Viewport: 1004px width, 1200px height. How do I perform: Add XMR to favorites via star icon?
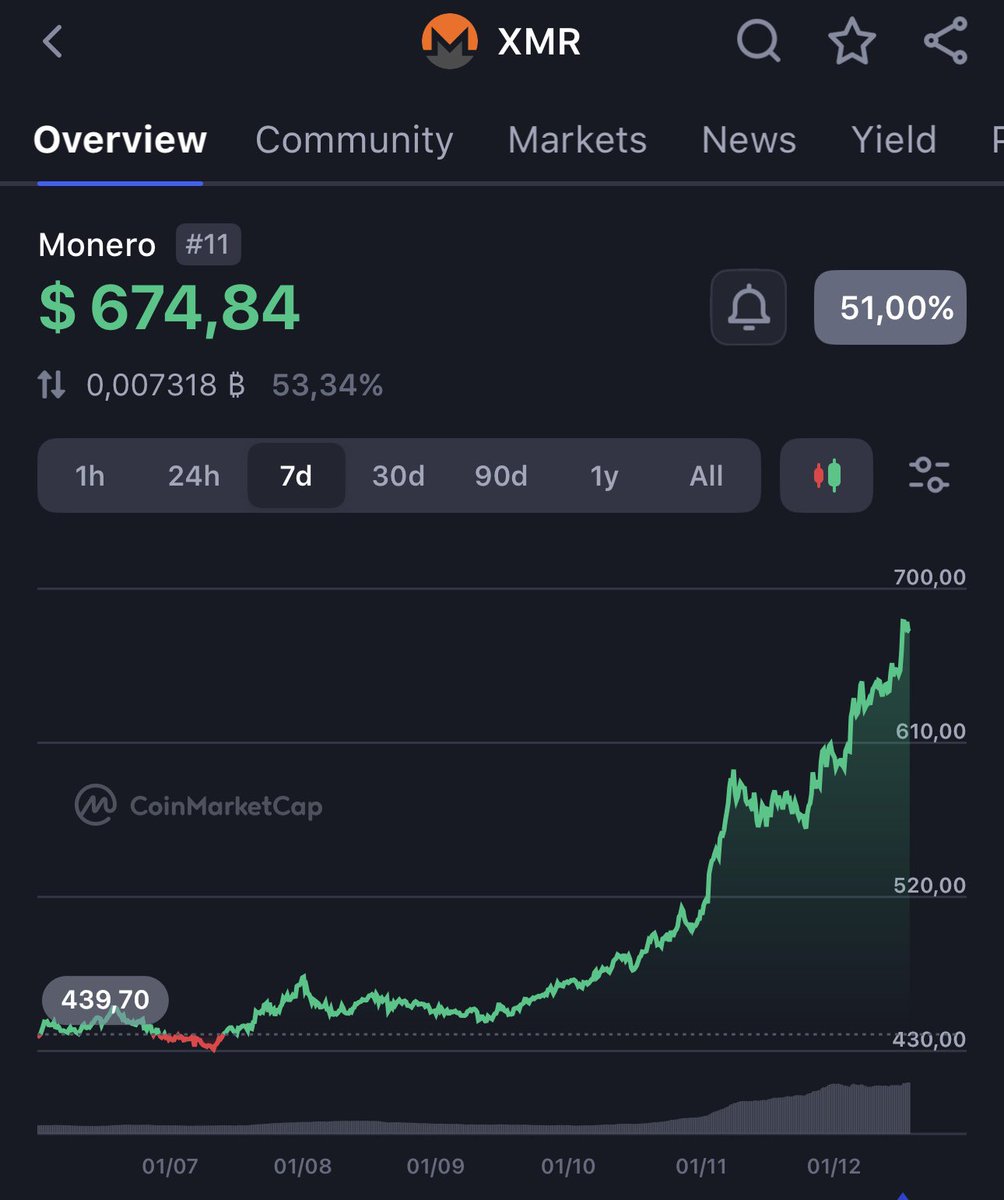(851, 41)
